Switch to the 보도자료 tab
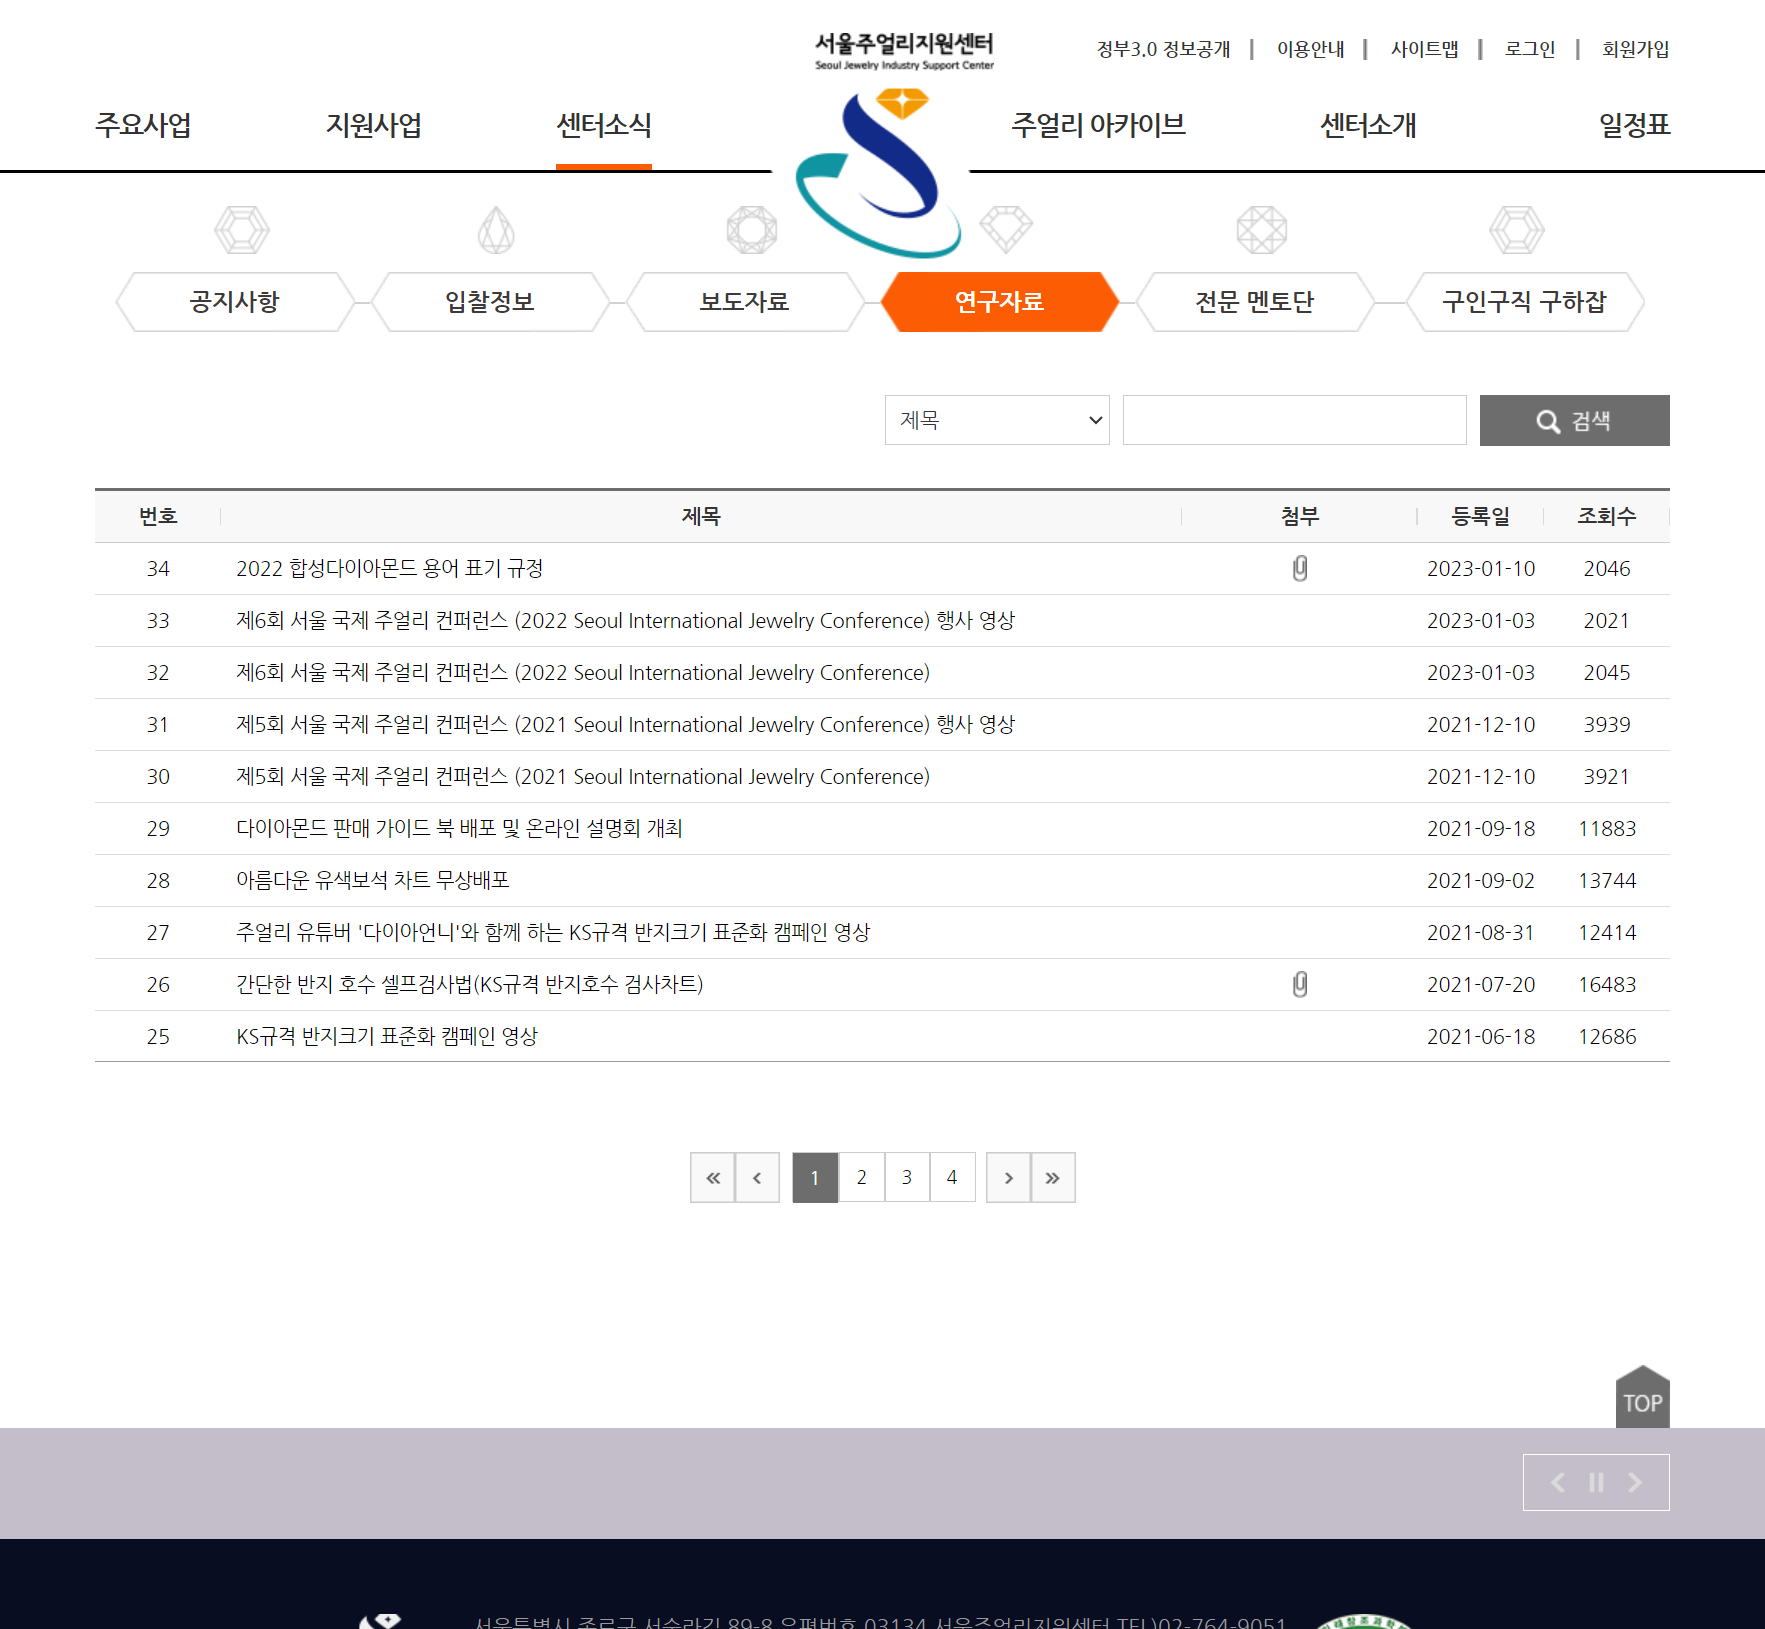This screenshot has height=1629, width=1765. [744, 302]
